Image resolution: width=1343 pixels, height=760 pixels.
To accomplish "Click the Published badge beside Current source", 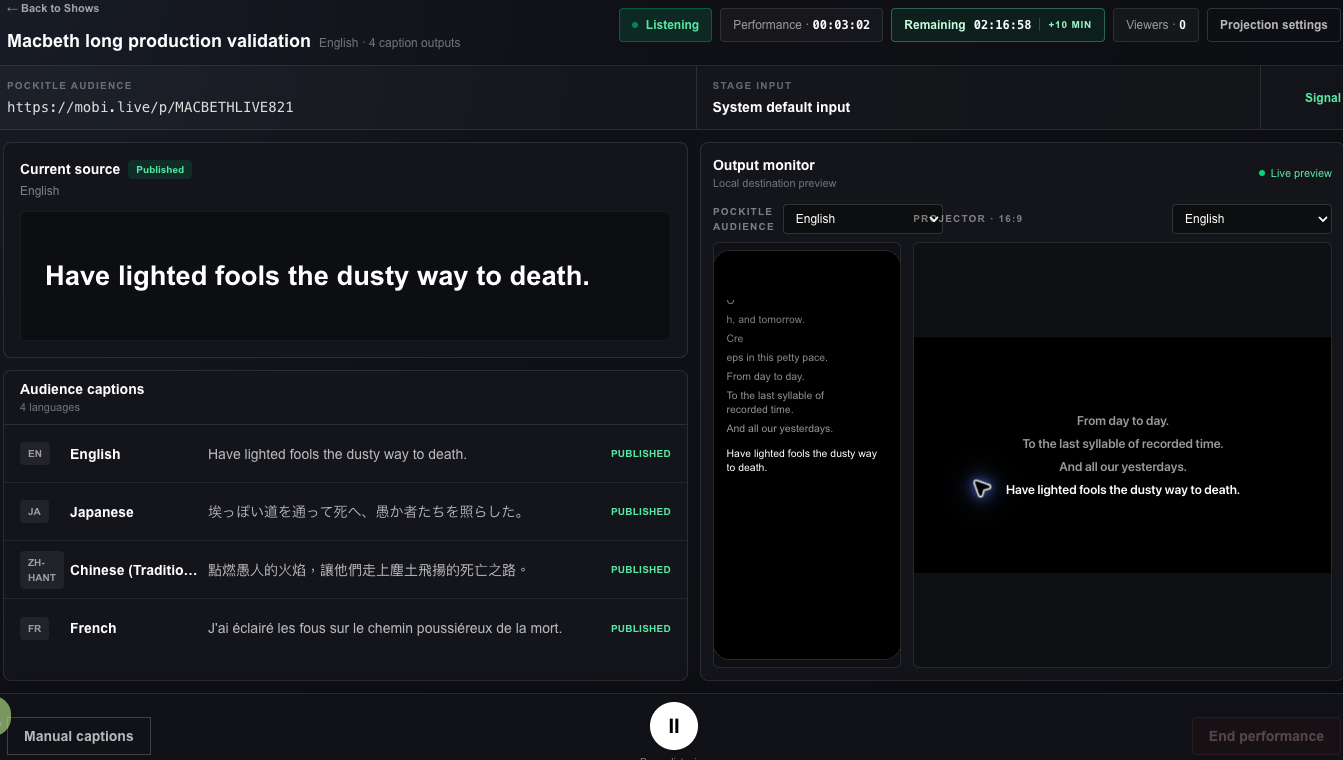I will [160, 170].
